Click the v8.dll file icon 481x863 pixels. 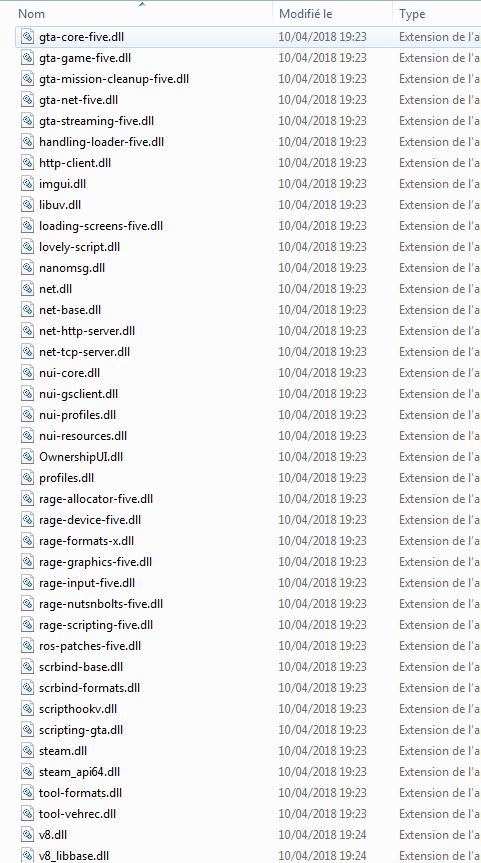coord(28,834)
